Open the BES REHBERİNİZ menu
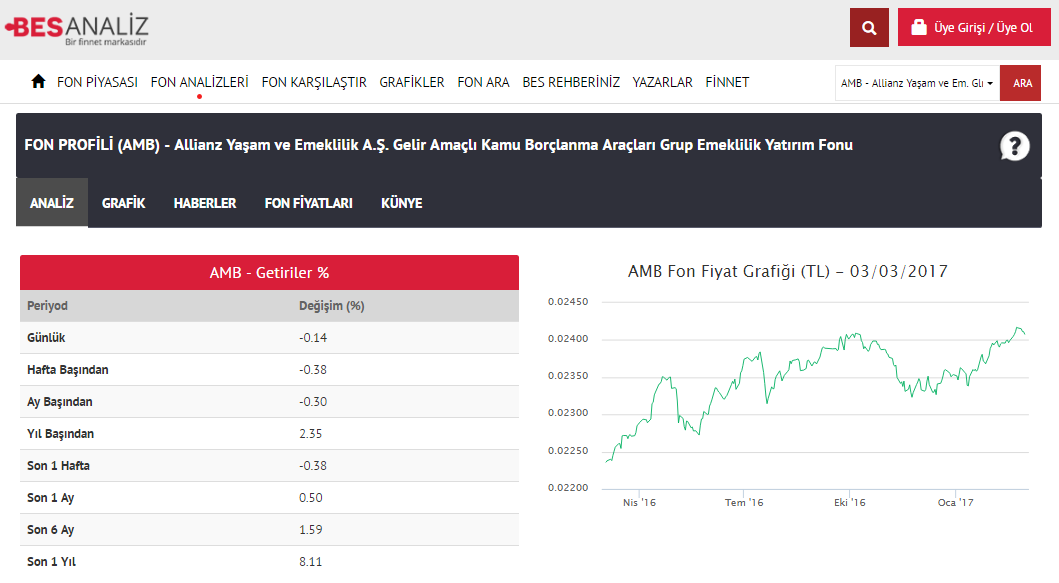 [571, 82]
